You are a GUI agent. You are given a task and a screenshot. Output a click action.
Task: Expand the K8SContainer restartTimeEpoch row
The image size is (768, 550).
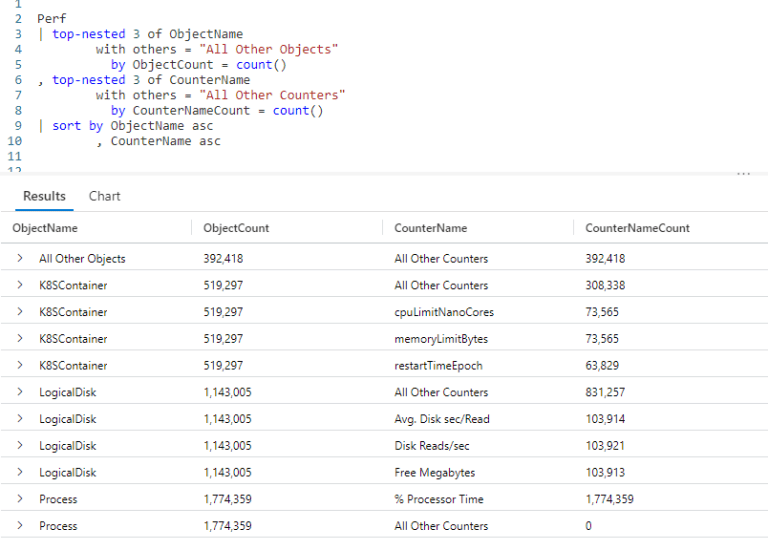[20, 365]
